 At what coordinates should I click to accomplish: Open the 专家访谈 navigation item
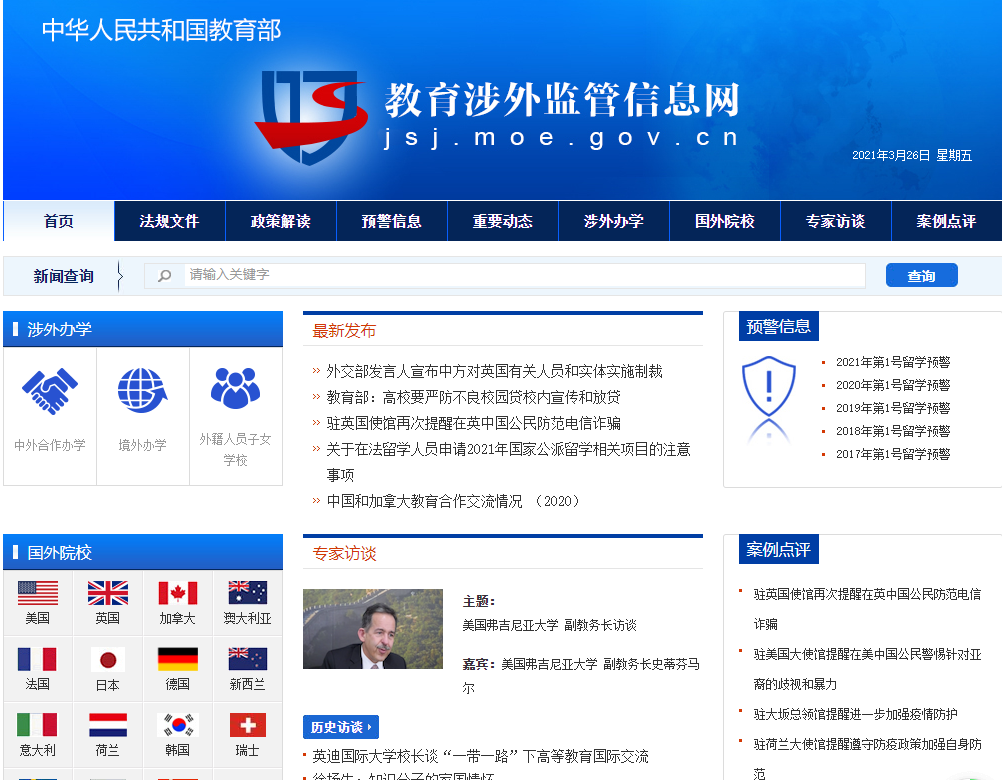[836, 221]
